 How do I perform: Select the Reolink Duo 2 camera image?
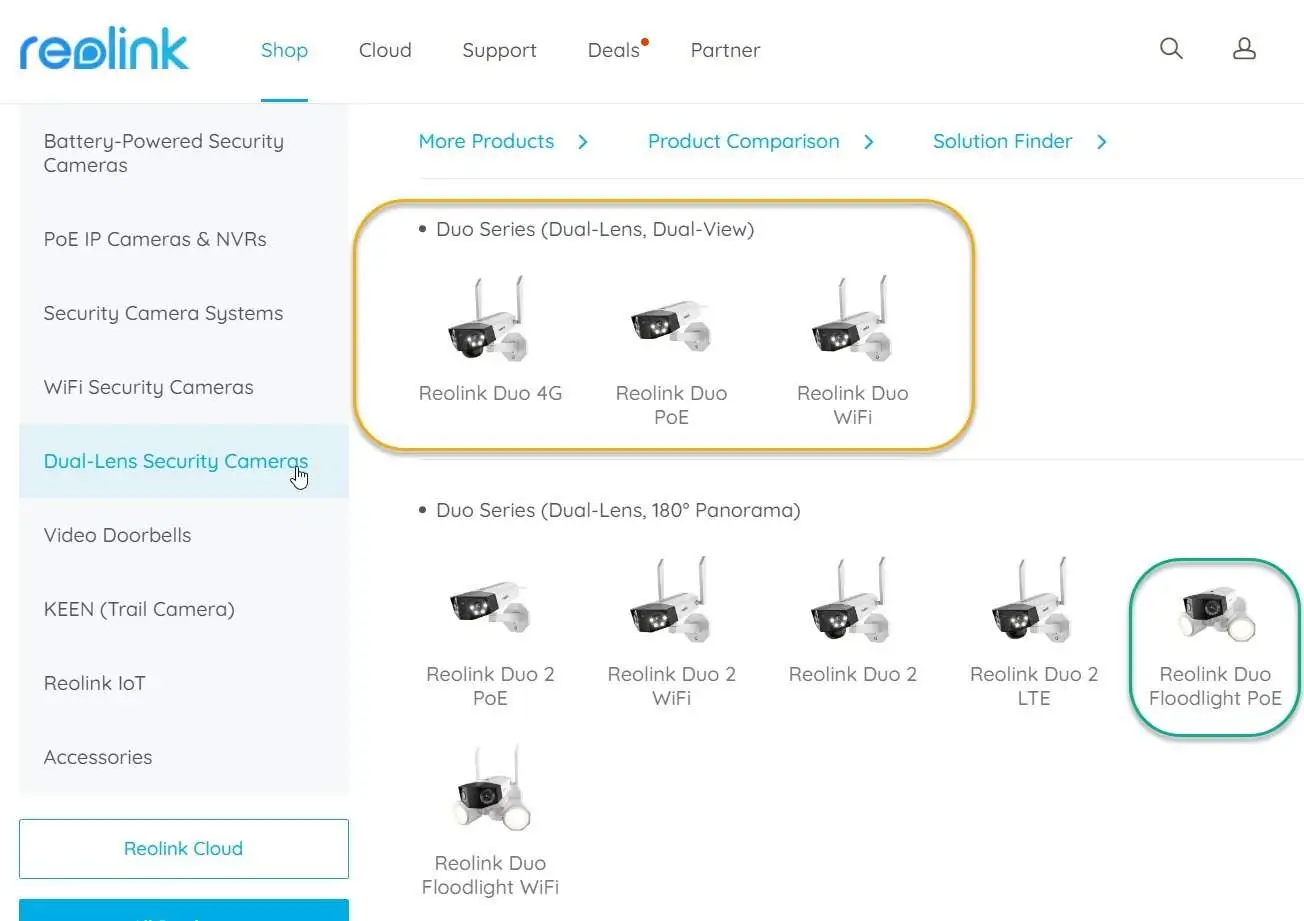click(x=852, y=602)
